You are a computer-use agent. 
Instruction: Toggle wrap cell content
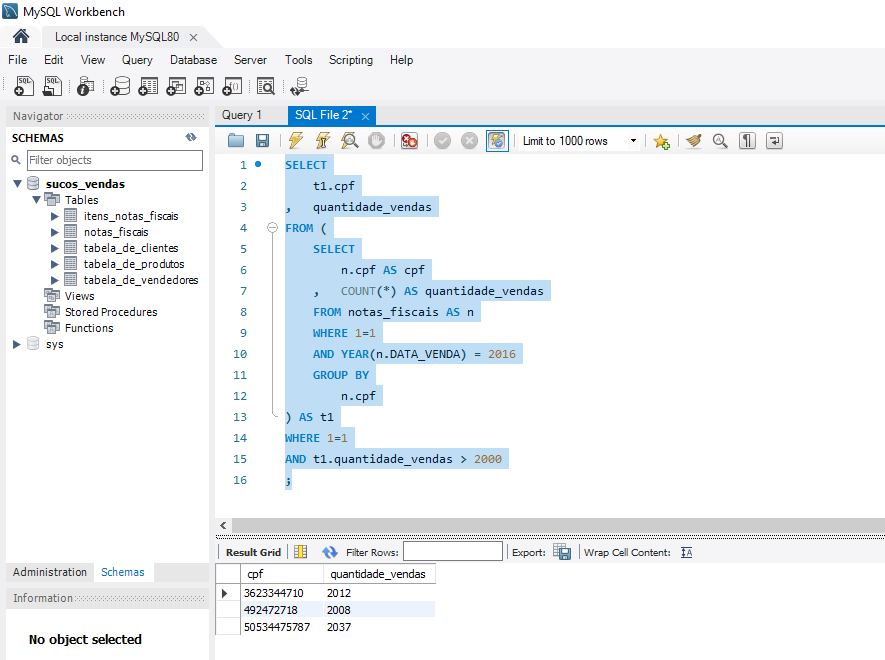pos(686,552)
